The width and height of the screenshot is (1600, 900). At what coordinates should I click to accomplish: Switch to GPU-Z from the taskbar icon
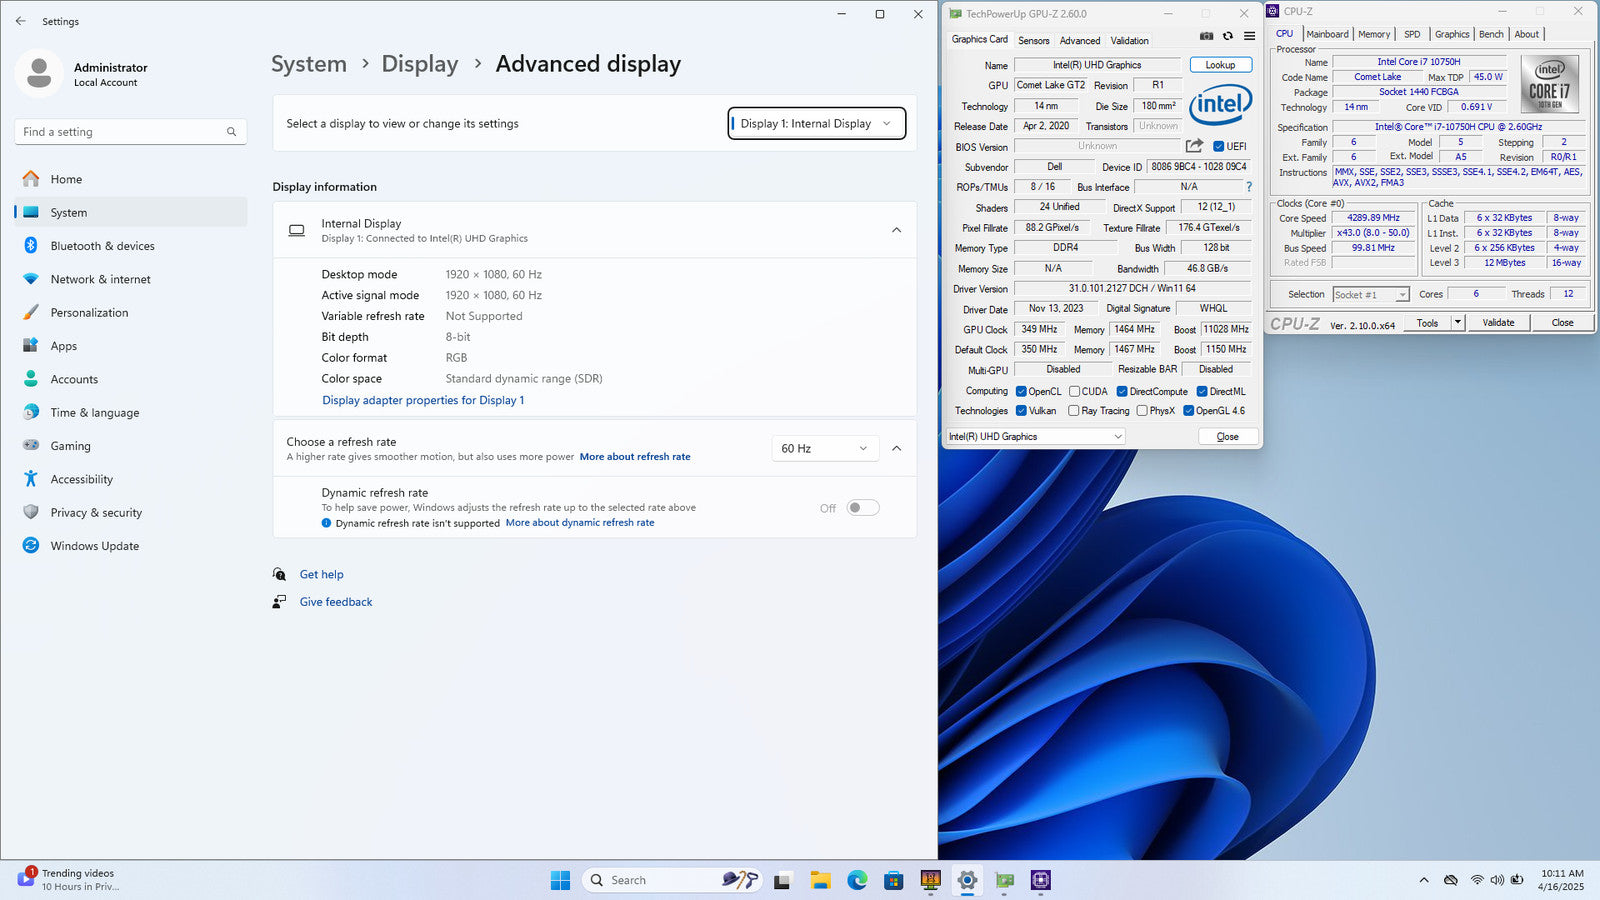[1005, 880]
